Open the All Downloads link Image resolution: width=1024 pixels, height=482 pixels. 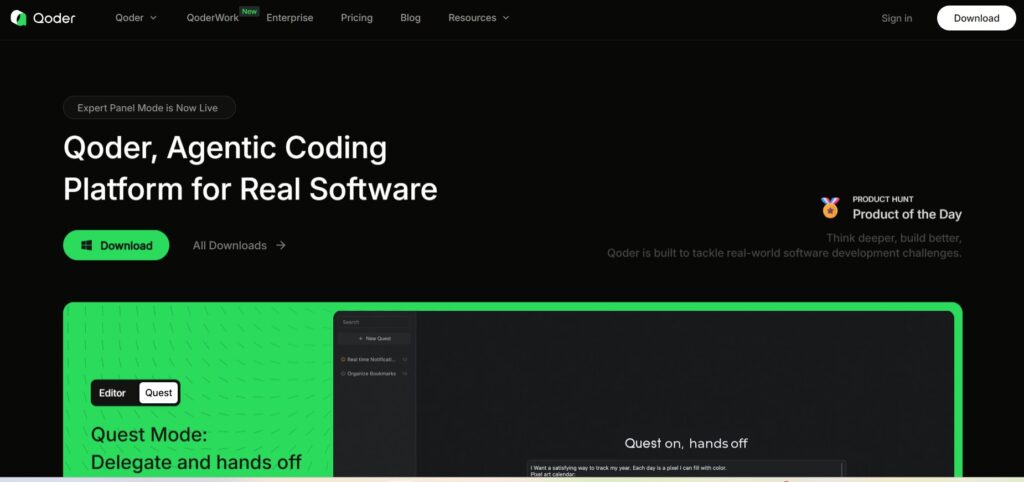[239, 246]
